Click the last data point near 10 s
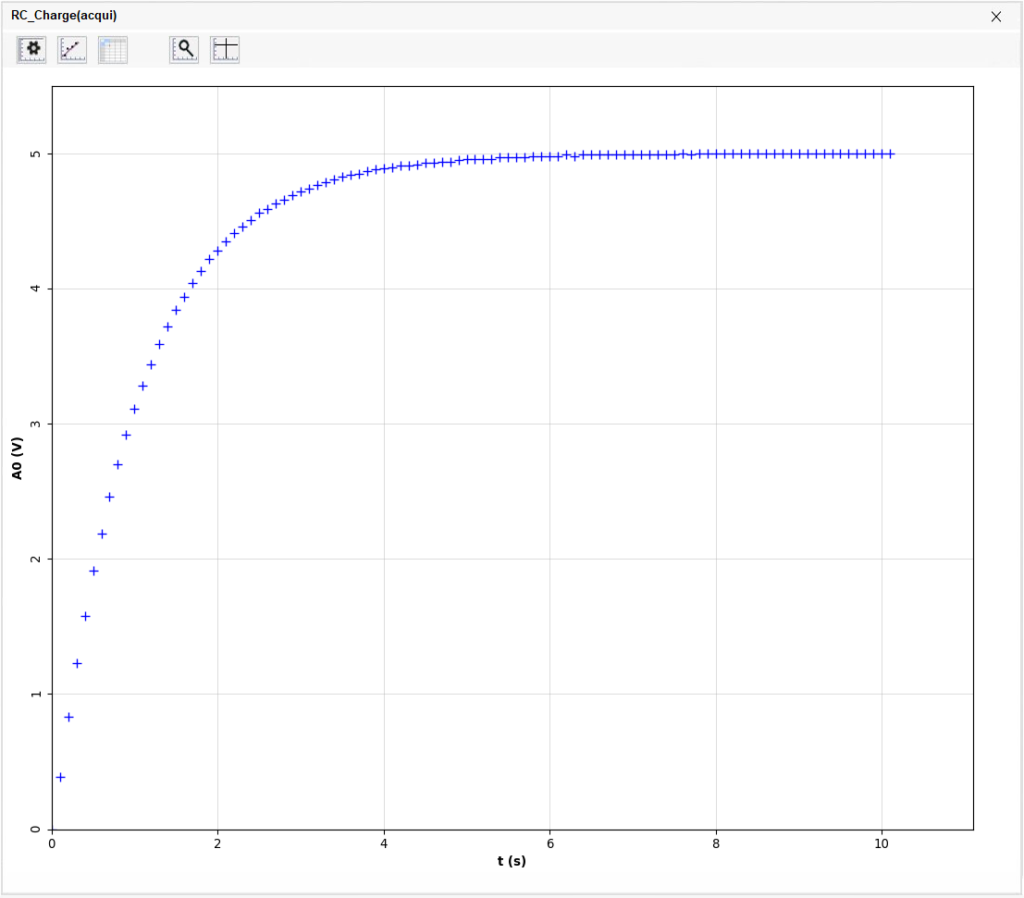 (x=890, y=154)
